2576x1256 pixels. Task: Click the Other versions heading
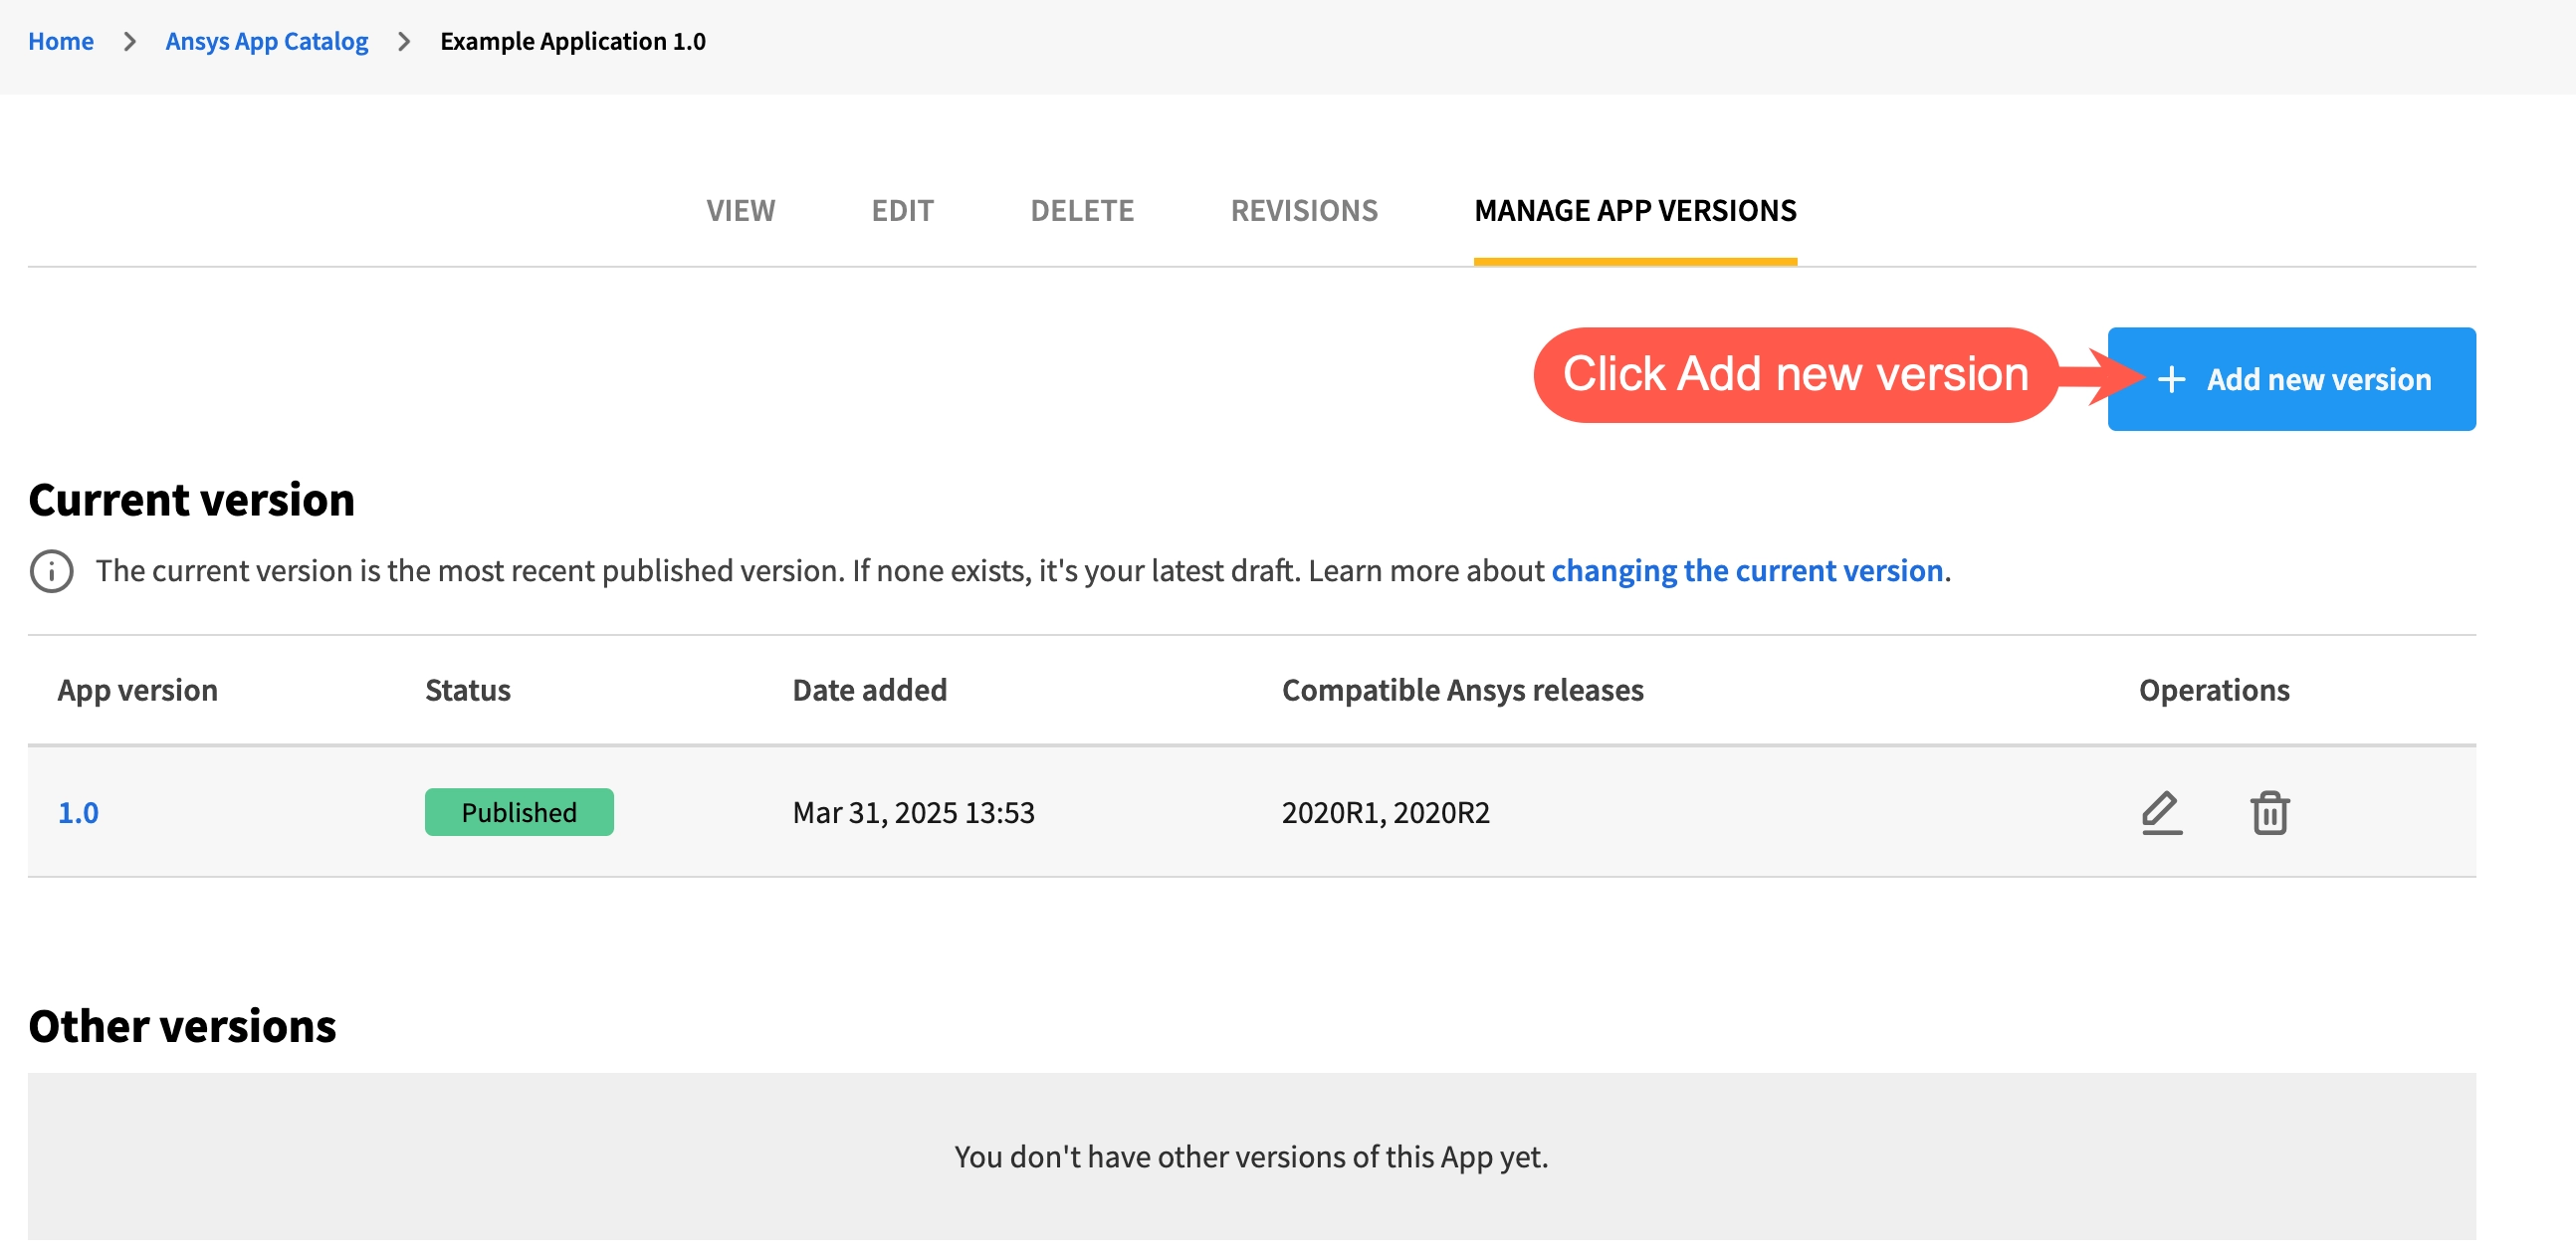(182, 1025)
